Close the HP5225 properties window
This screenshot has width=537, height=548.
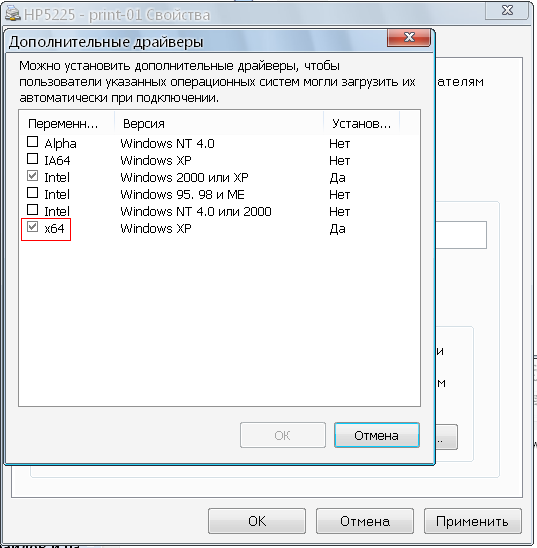tap(507, 10)
